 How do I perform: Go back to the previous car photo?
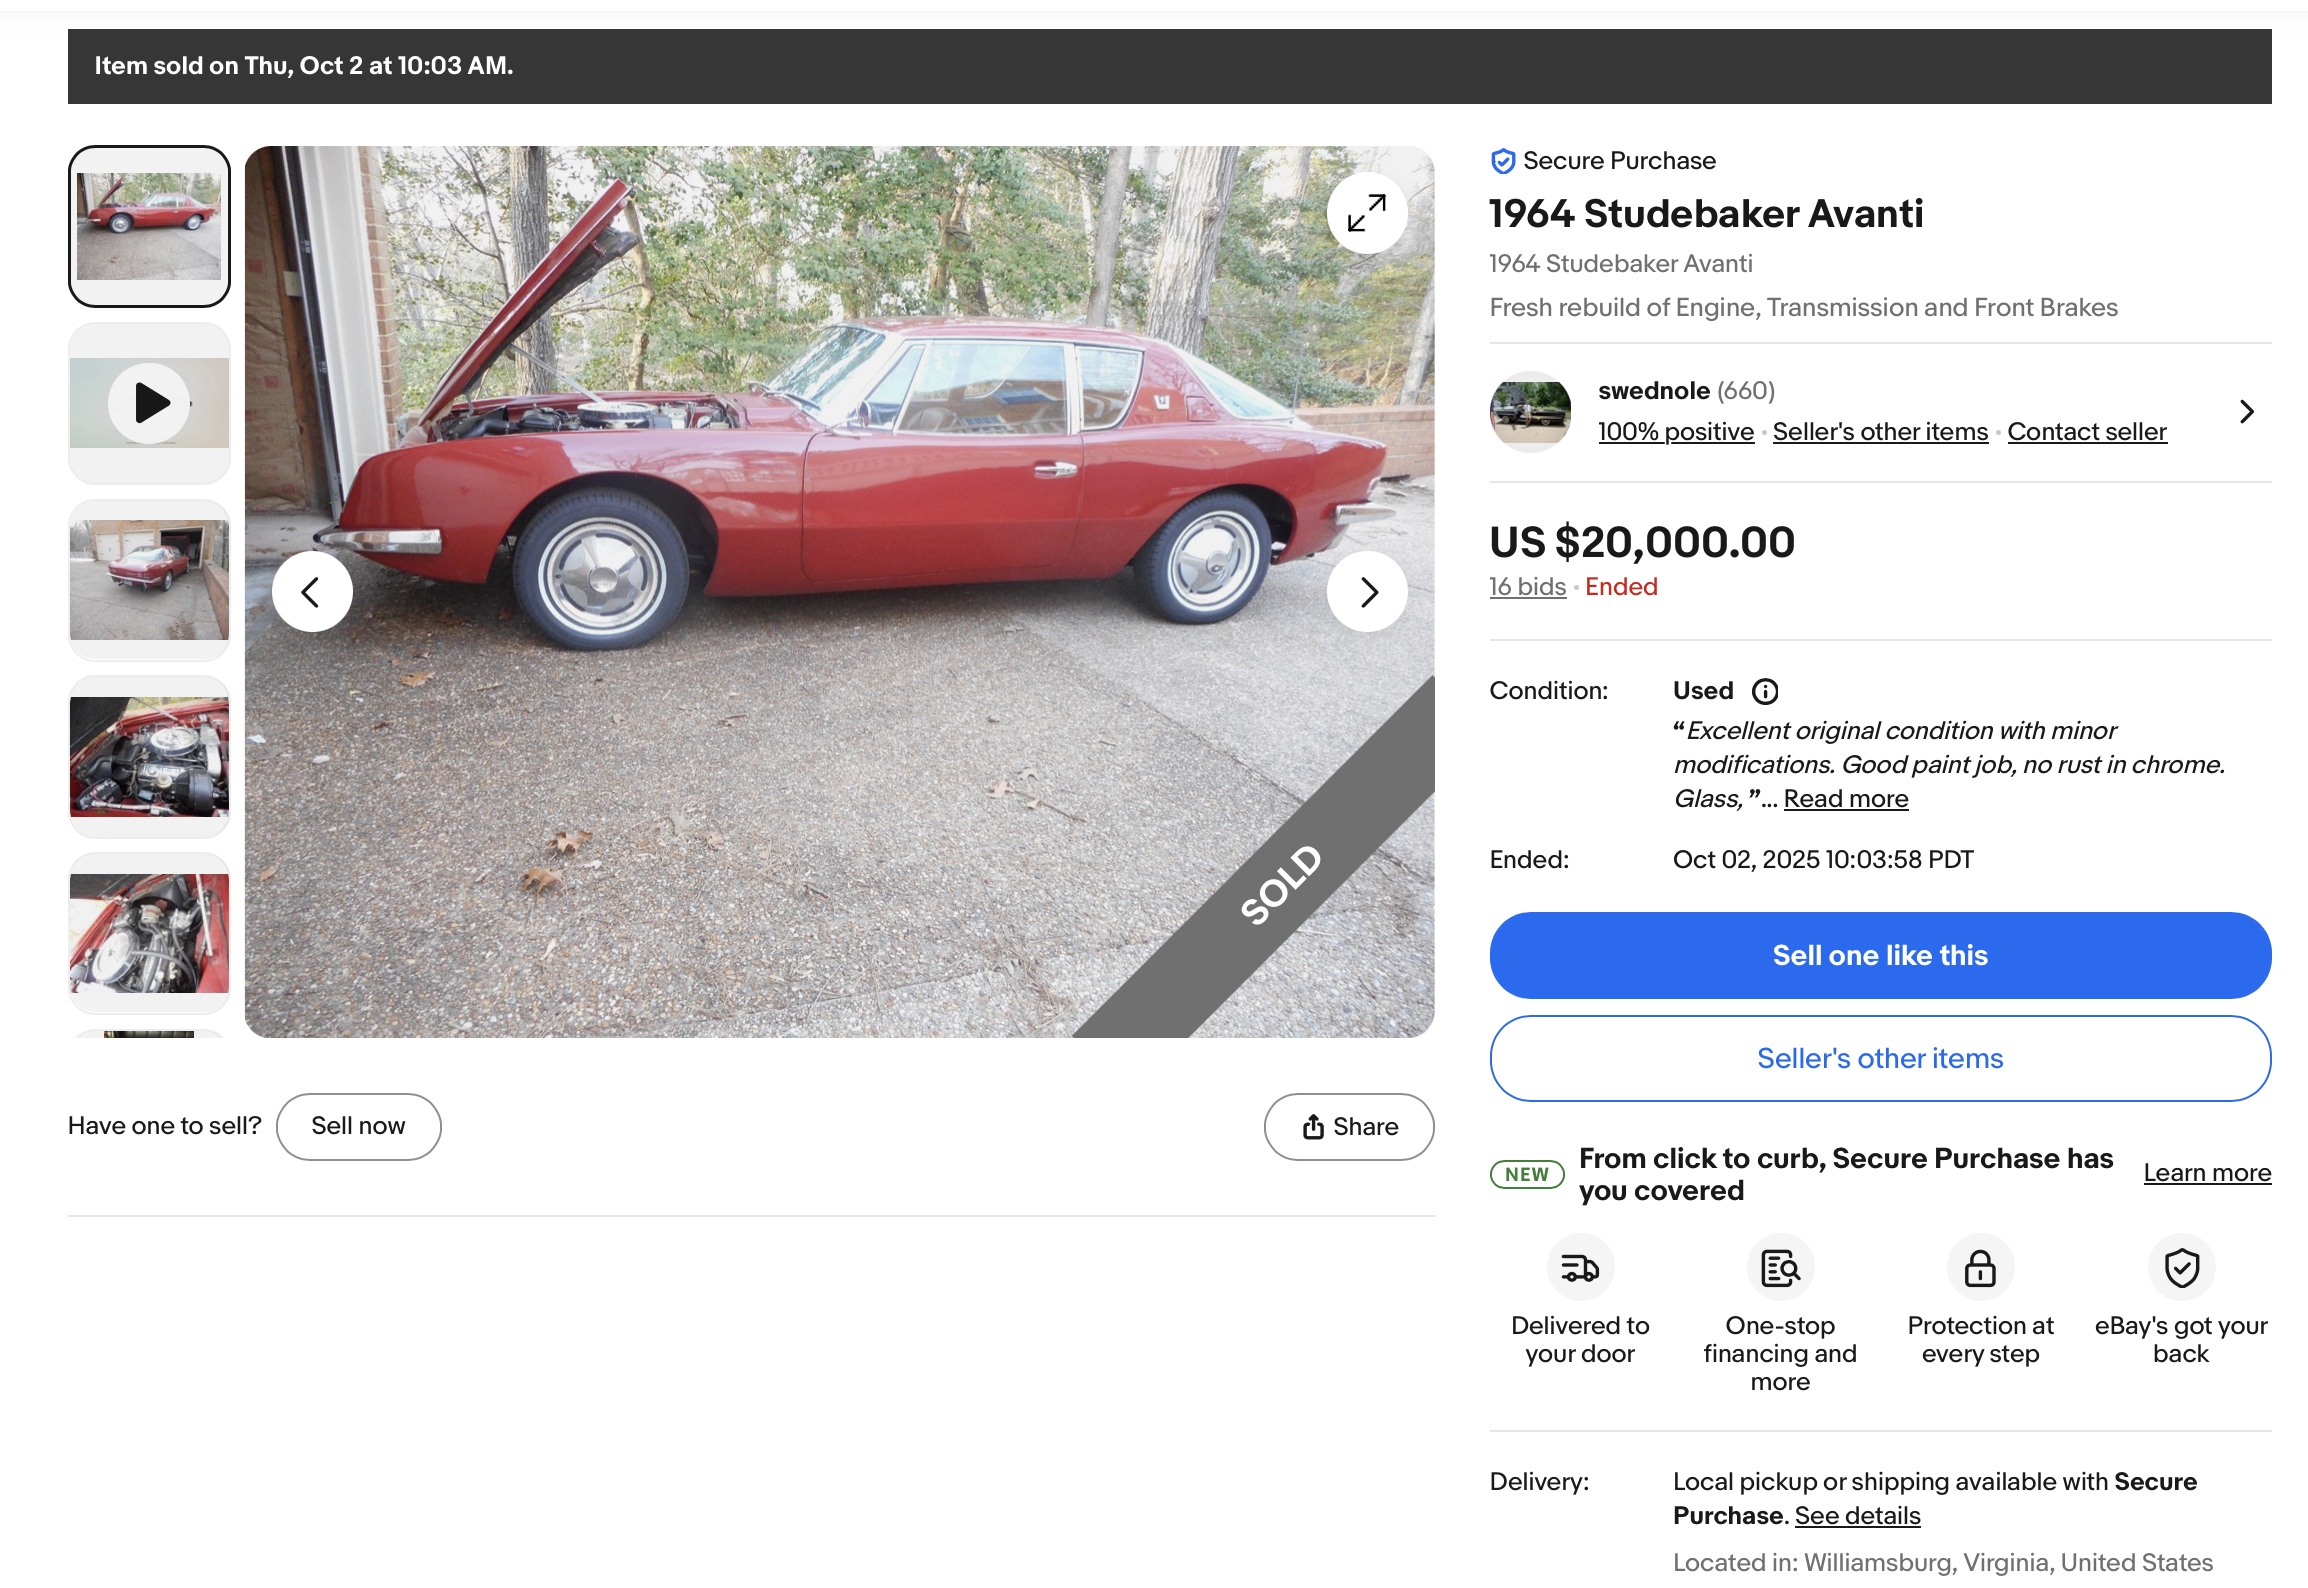[x=312, y=592]
